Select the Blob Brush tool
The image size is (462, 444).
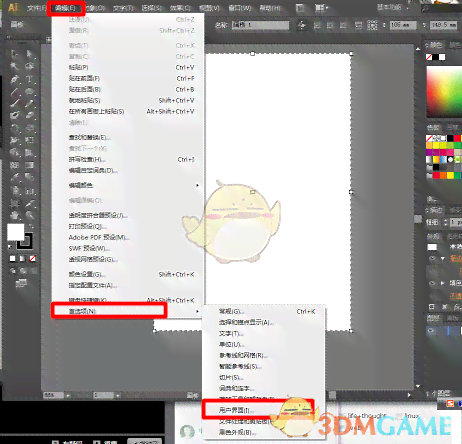15,116
